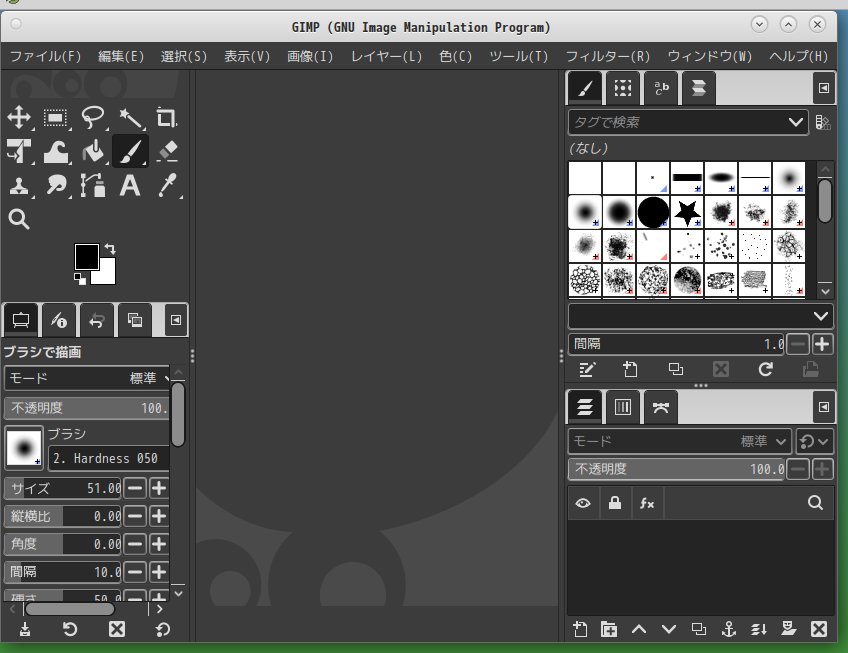Image resolution: width=848 pixels, height=653 pixels.
Task: Select the Clone stamp tool
Action: point(19,186)
